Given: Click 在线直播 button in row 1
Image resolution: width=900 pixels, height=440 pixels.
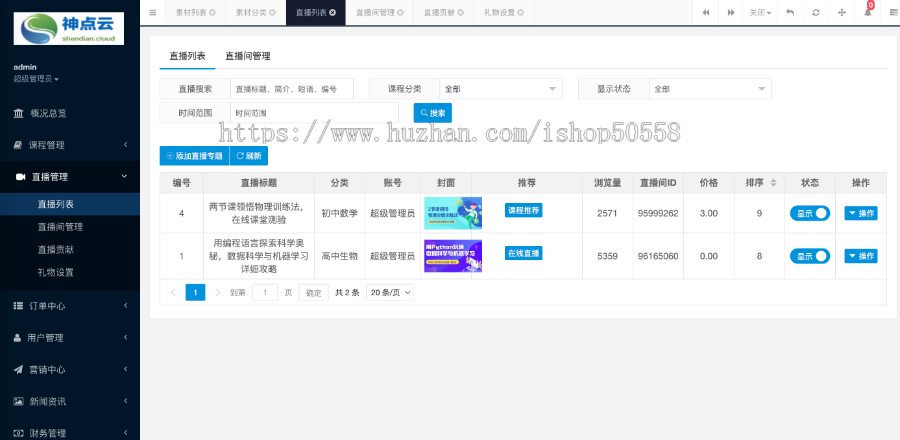Looking at the screenshot, I should click(x=523, y=253).
